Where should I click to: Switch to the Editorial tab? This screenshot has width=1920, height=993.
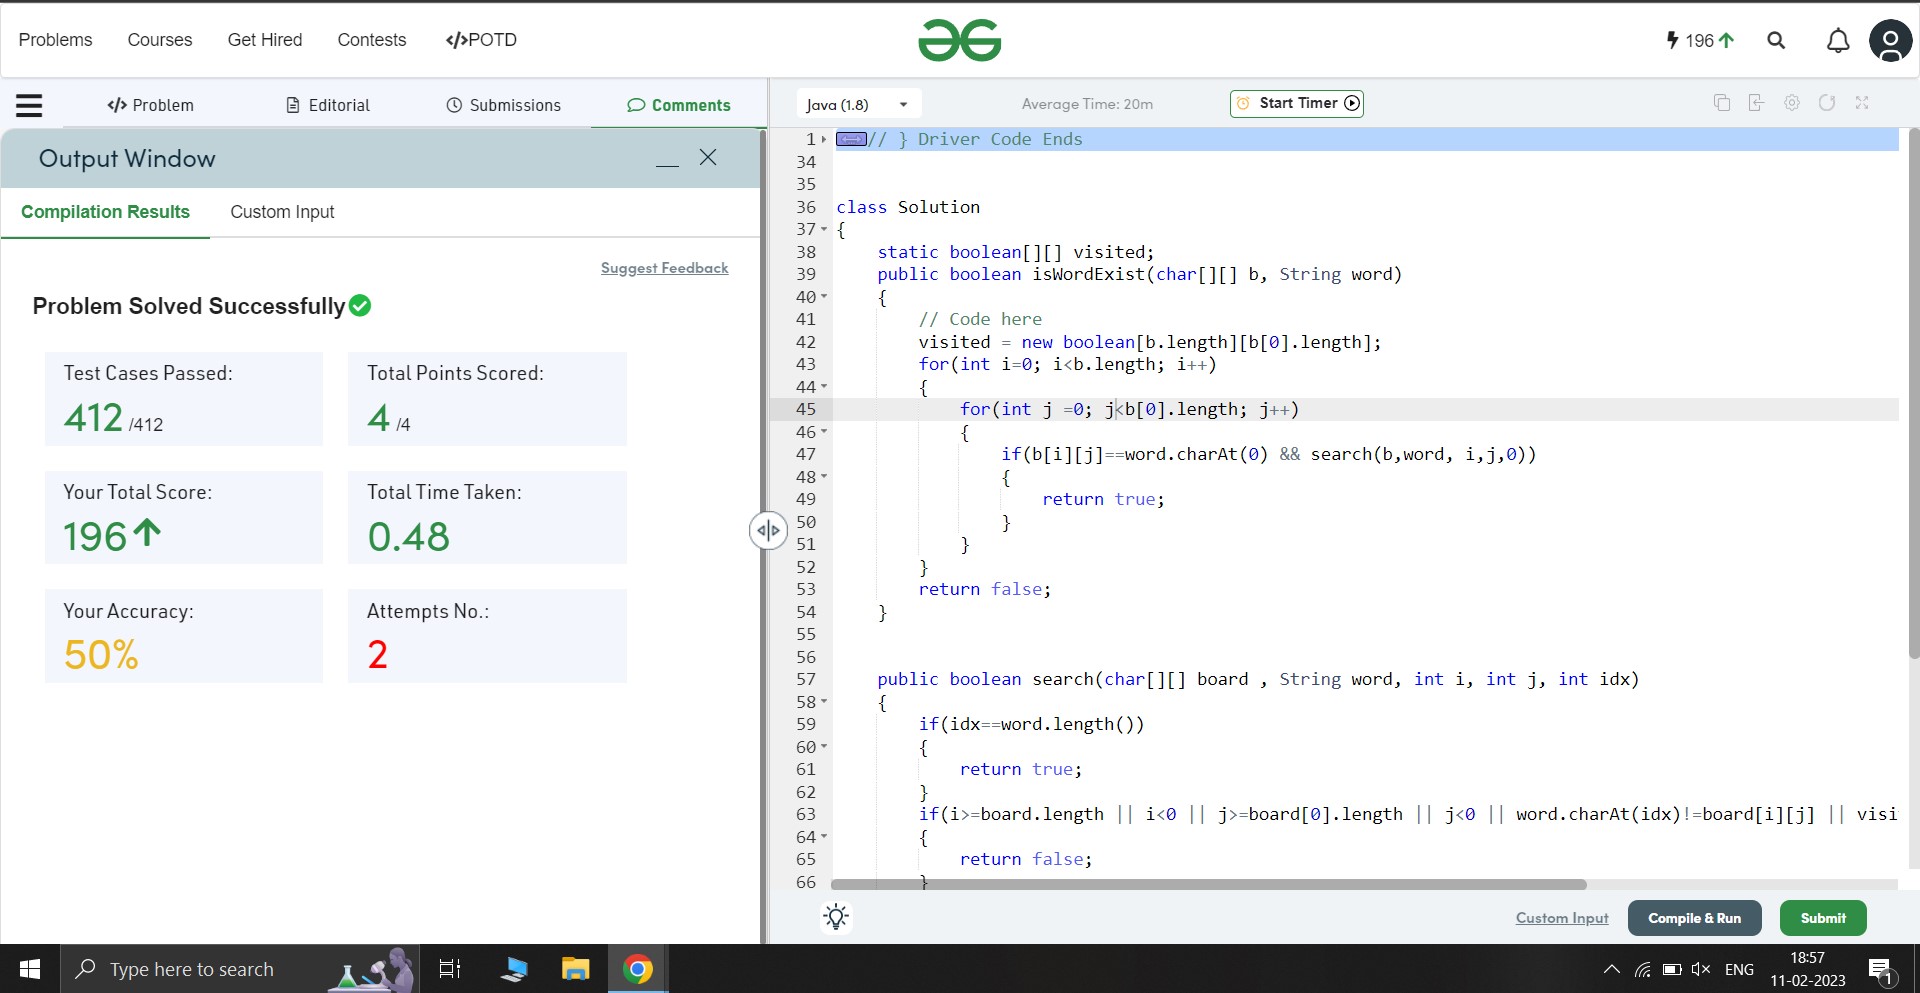tap(328, 105)
